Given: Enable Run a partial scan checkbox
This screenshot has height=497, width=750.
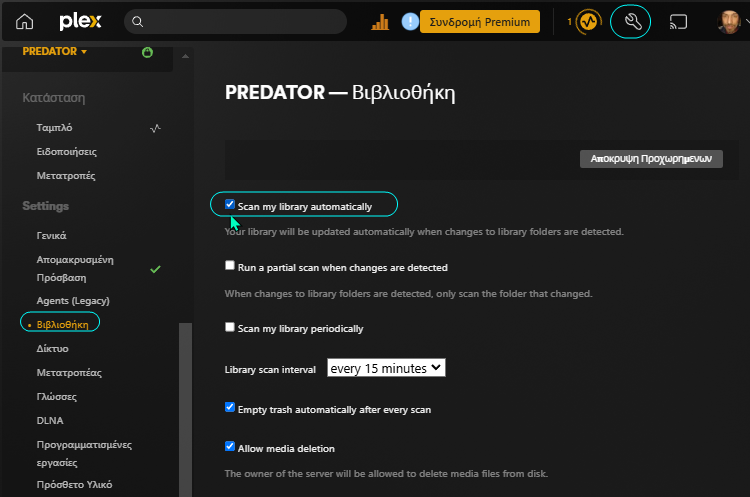Looking at the screenshot, I should coord(230,265).
